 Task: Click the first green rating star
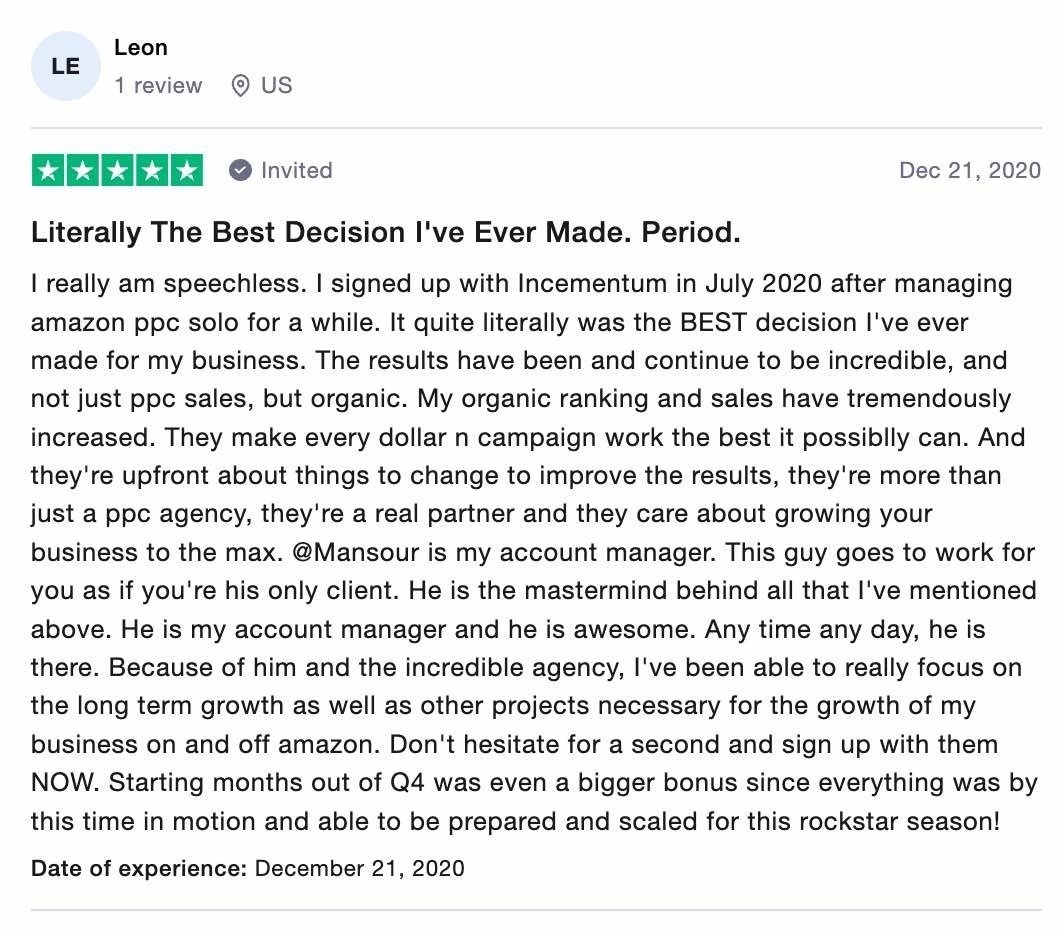coord(48,170)
